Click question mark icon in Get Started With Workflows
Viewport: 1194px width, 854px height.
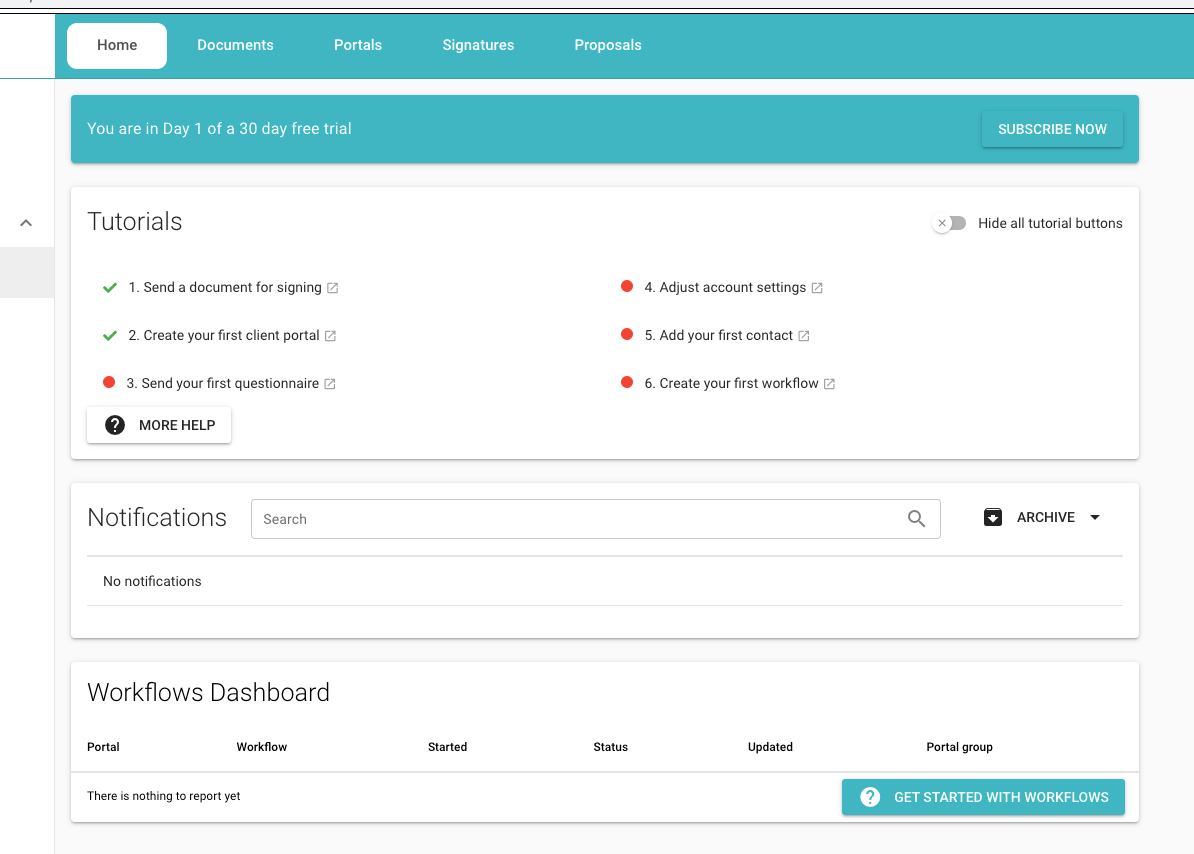pos(870,797)
